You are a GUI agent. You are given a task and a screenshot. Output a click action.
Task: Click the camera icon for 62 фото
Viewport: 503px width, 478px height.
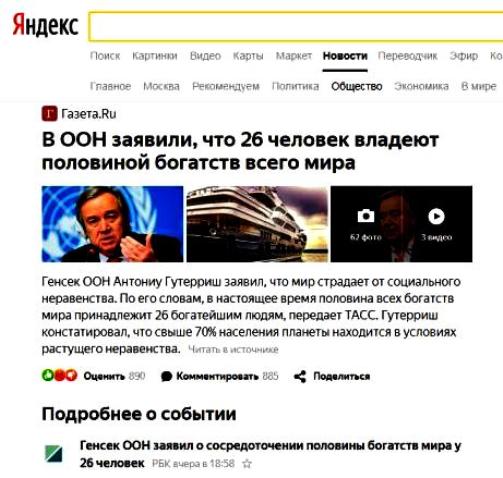[366, 216]
